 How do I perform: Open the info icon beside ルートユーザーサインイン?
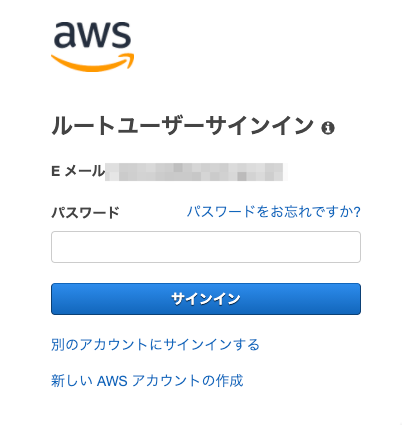pos(328,128)
